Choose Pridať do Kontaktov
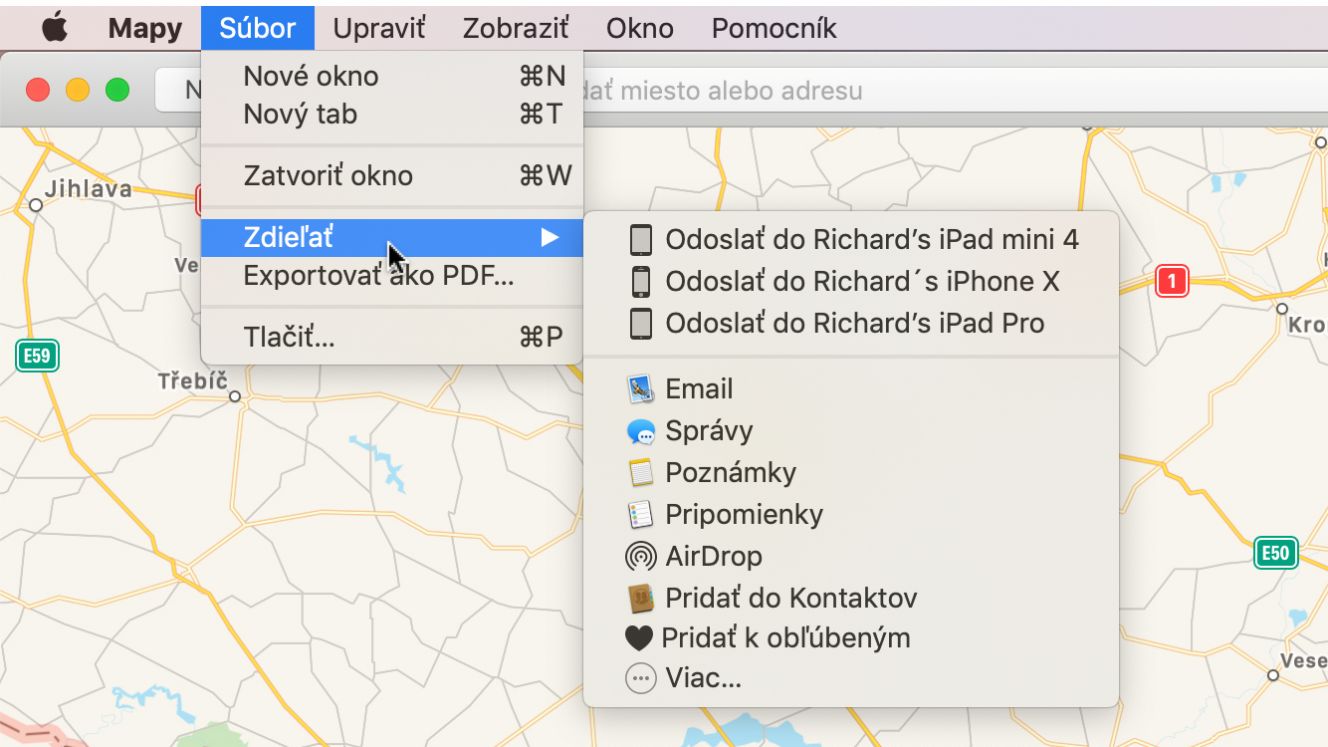 pyautogui.click(x=851, y=598)
